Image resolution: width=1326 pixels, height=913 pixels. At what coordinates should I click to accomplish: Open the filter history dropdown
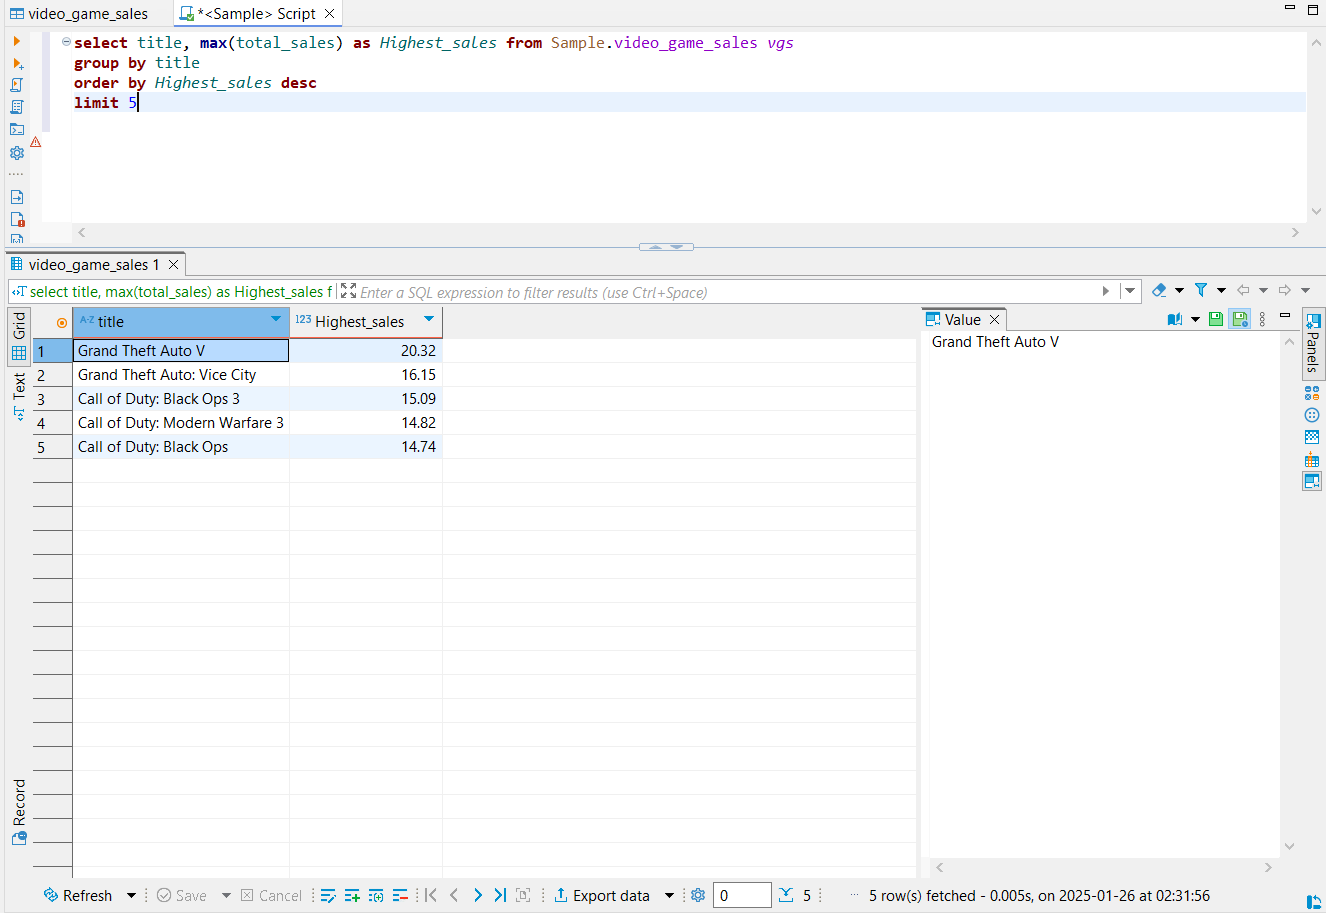point(1130,291)
